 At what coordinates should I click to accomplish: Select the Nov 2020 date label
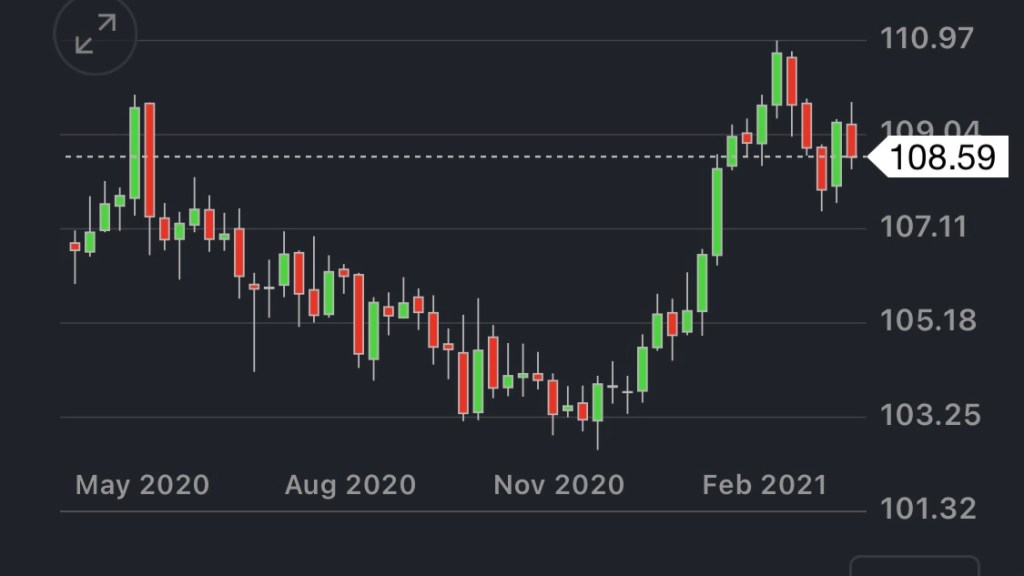[558, 486]
